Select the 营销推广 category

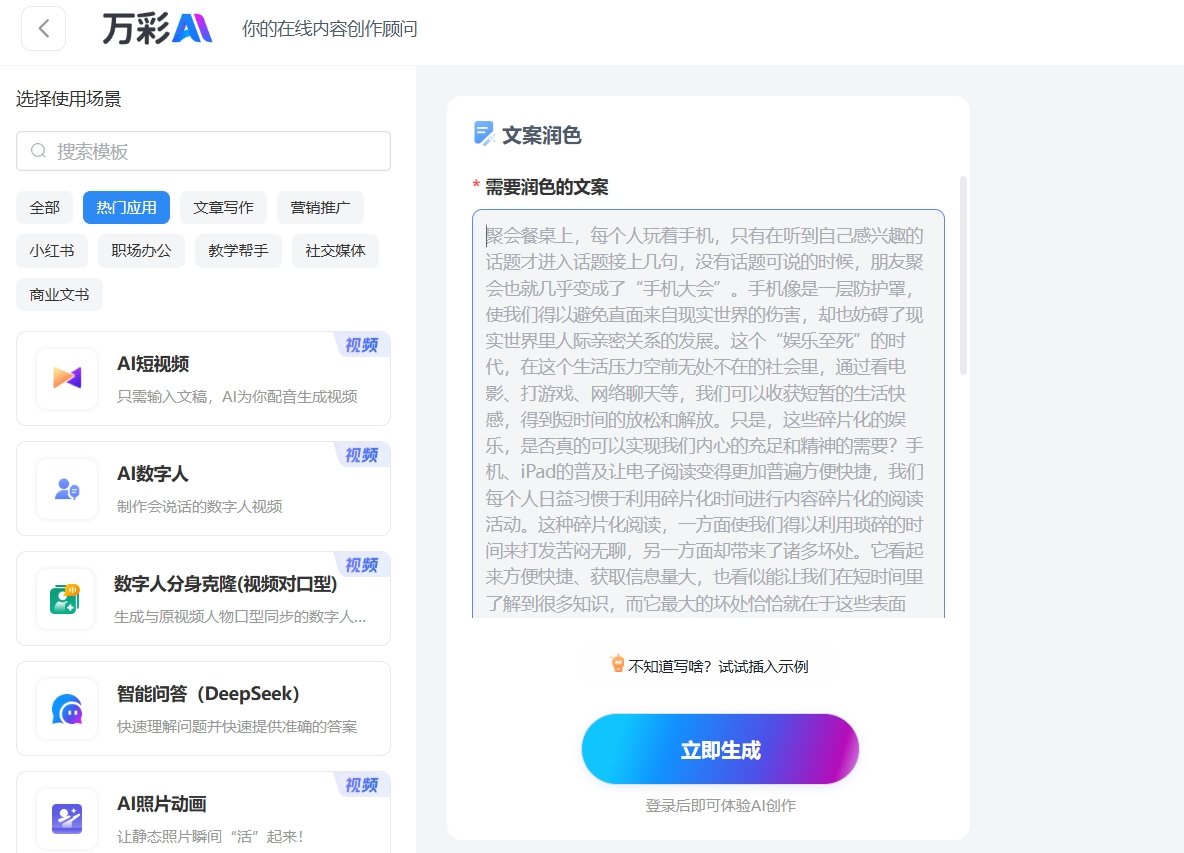[x=320, y=207]
